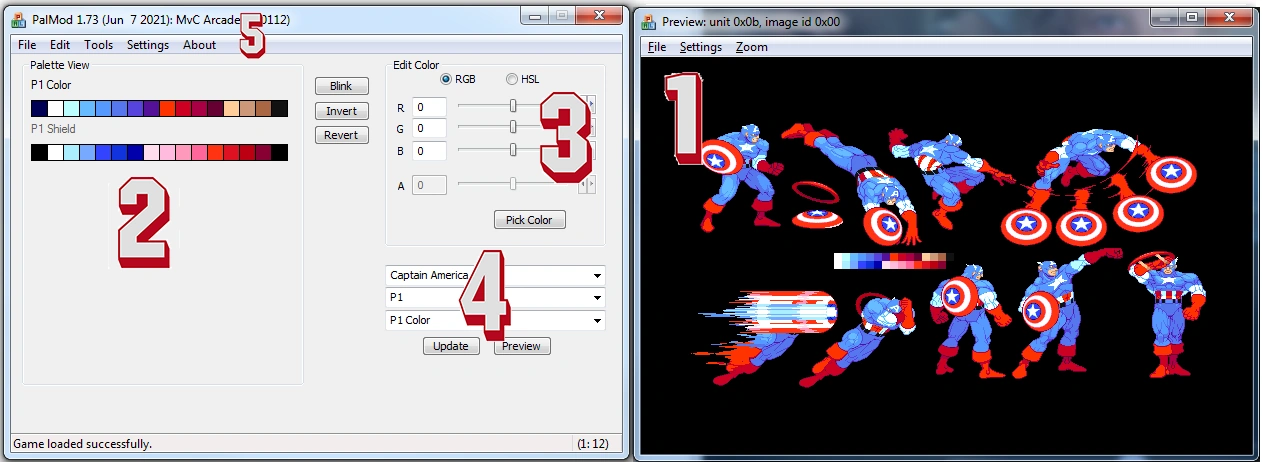Image resolution: width=1262 pixels, height=462 pixels.
Task: Select the dark navy first swatch in P1 Color
Action: click(x=39, y=108)
